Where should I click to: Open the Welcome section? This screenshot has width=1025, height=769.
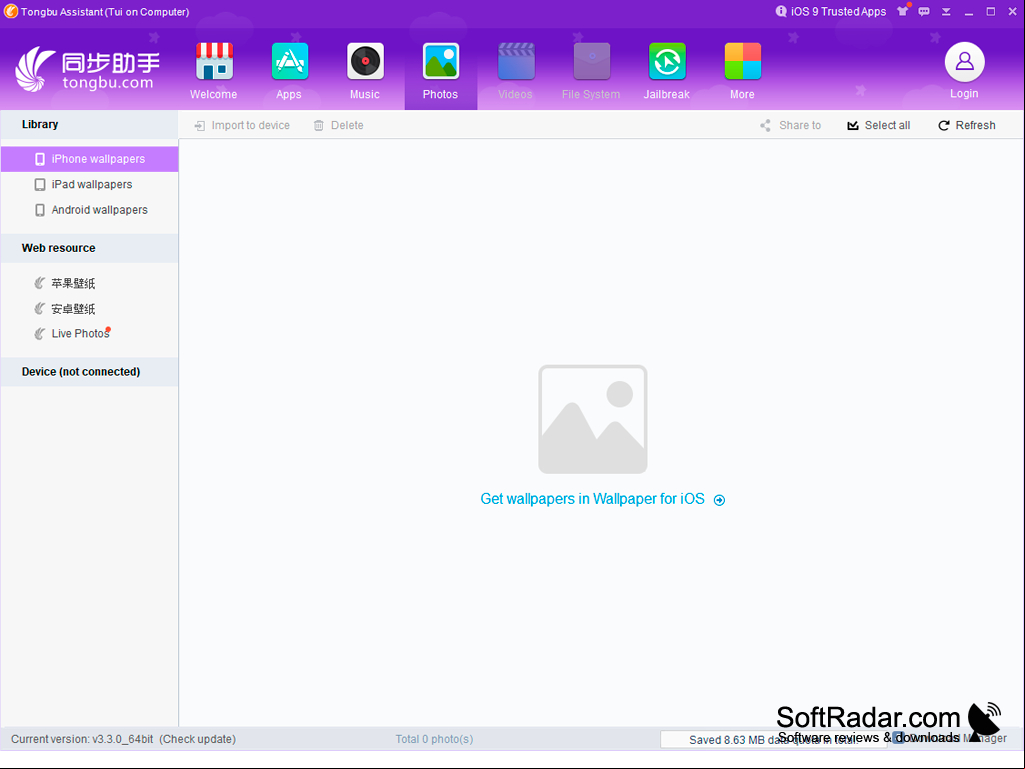pos(214,71)
